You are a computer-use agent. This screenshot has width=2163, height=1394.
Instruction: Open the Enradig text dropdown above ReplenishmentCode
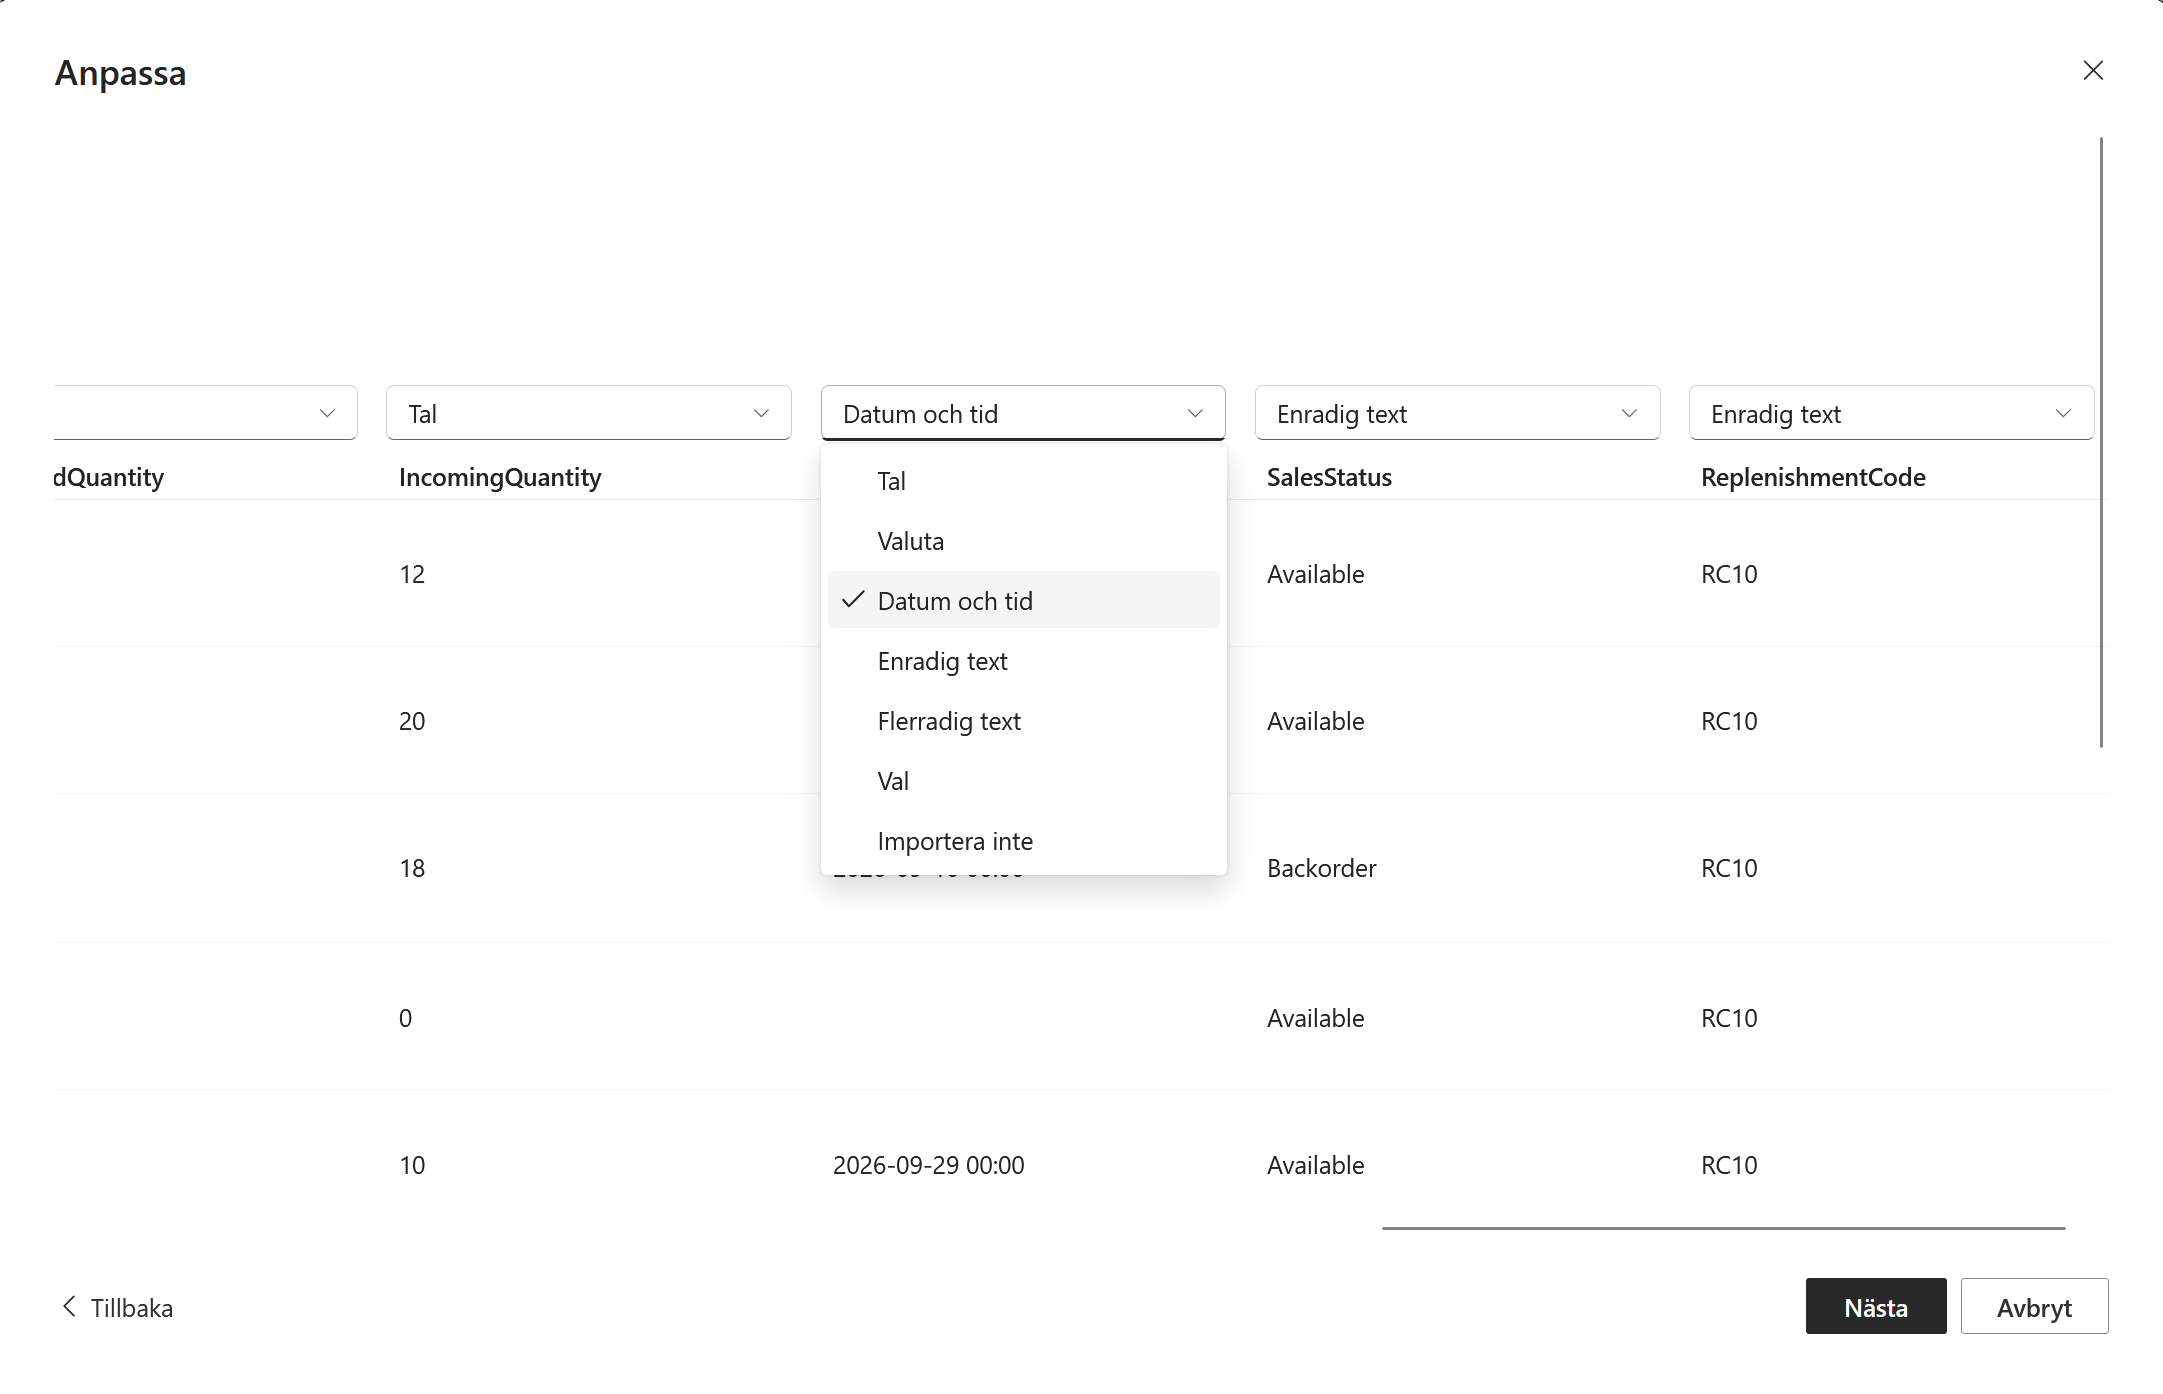coord(1891,413)
